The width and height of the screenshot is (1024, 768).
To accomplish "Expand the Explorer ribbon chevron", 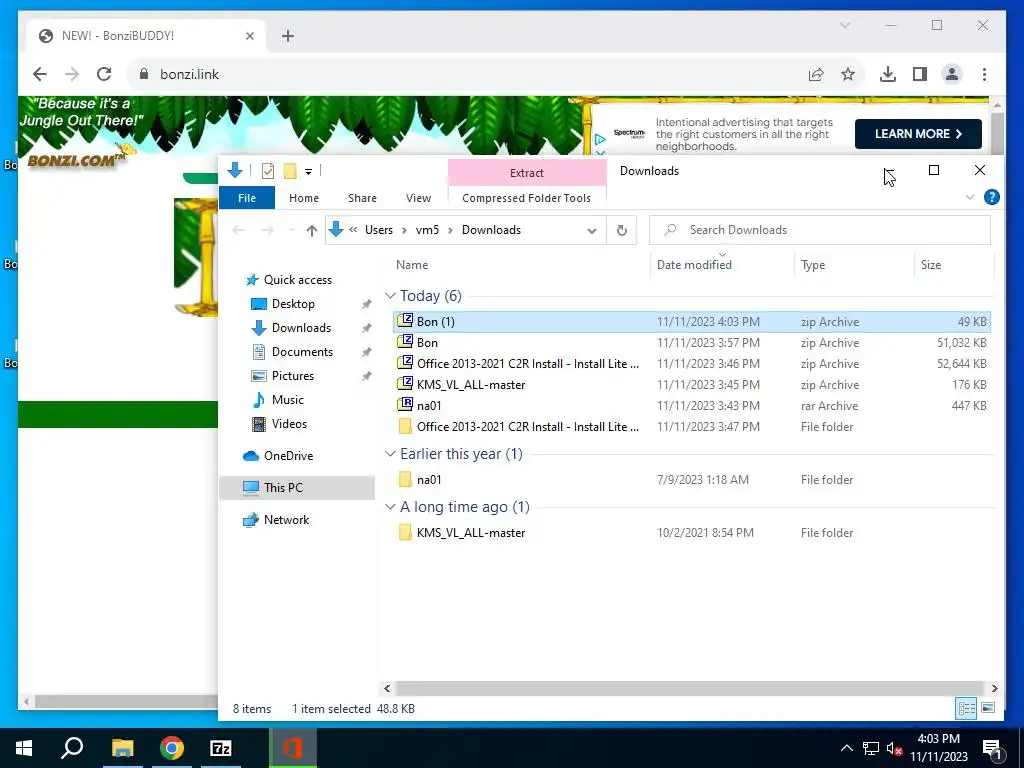I will (970, 197).
